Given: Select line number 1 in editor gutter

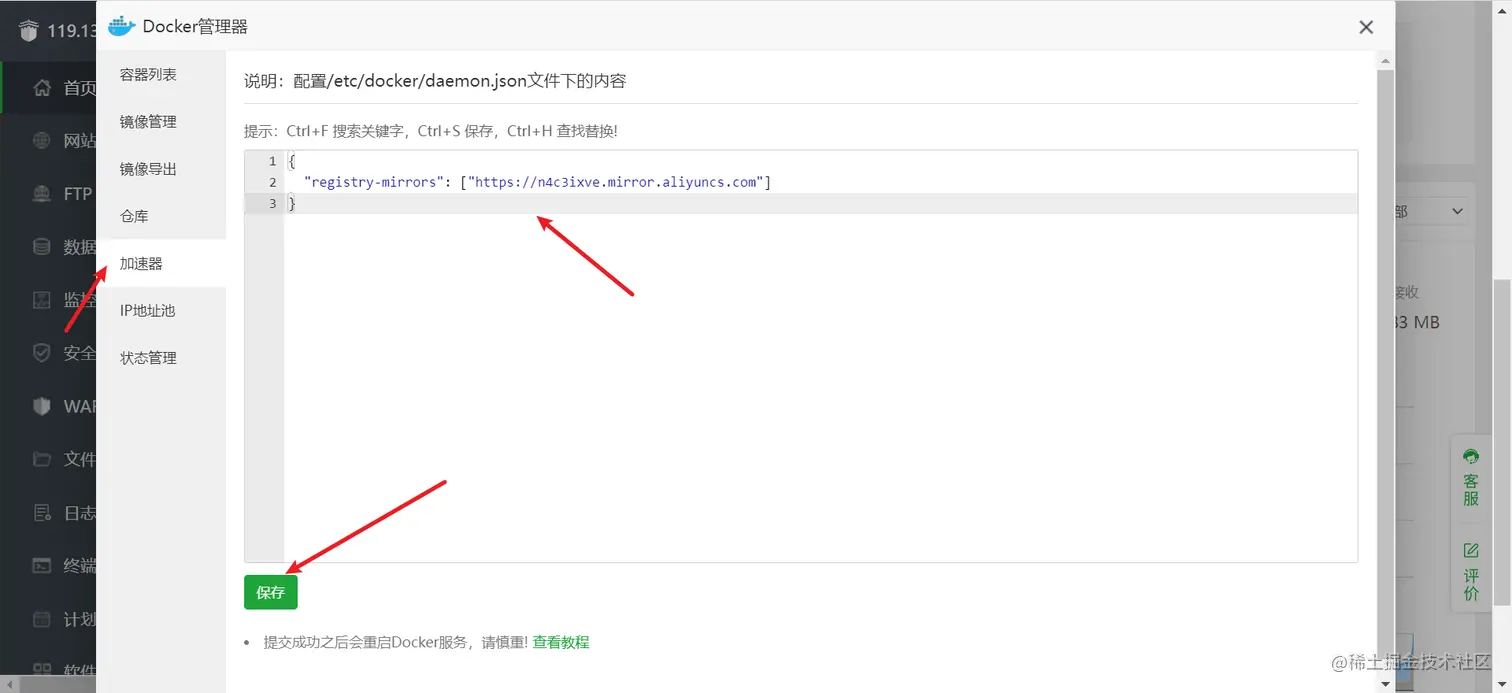Looking at the screenshot, I should 273,161.
